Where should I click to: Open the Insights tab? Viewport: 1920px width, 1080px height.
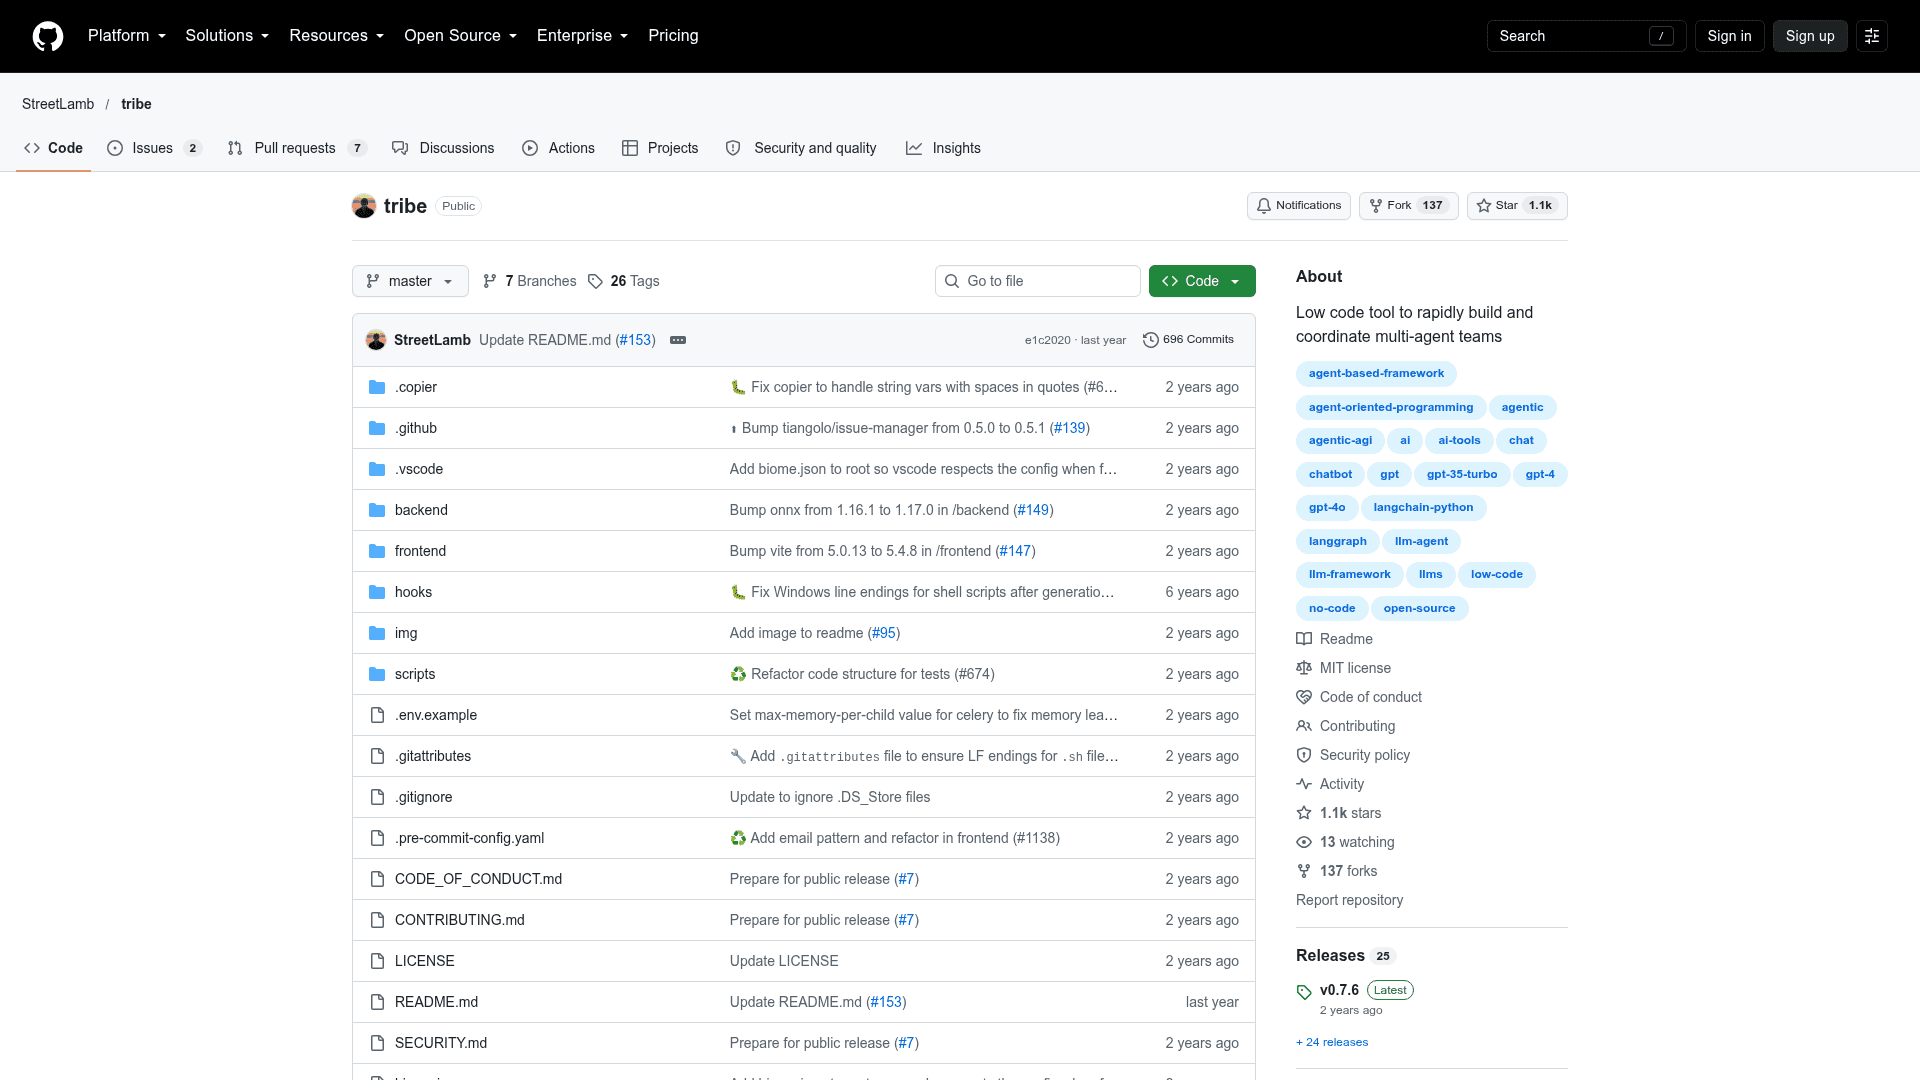[x=943, y=148]
